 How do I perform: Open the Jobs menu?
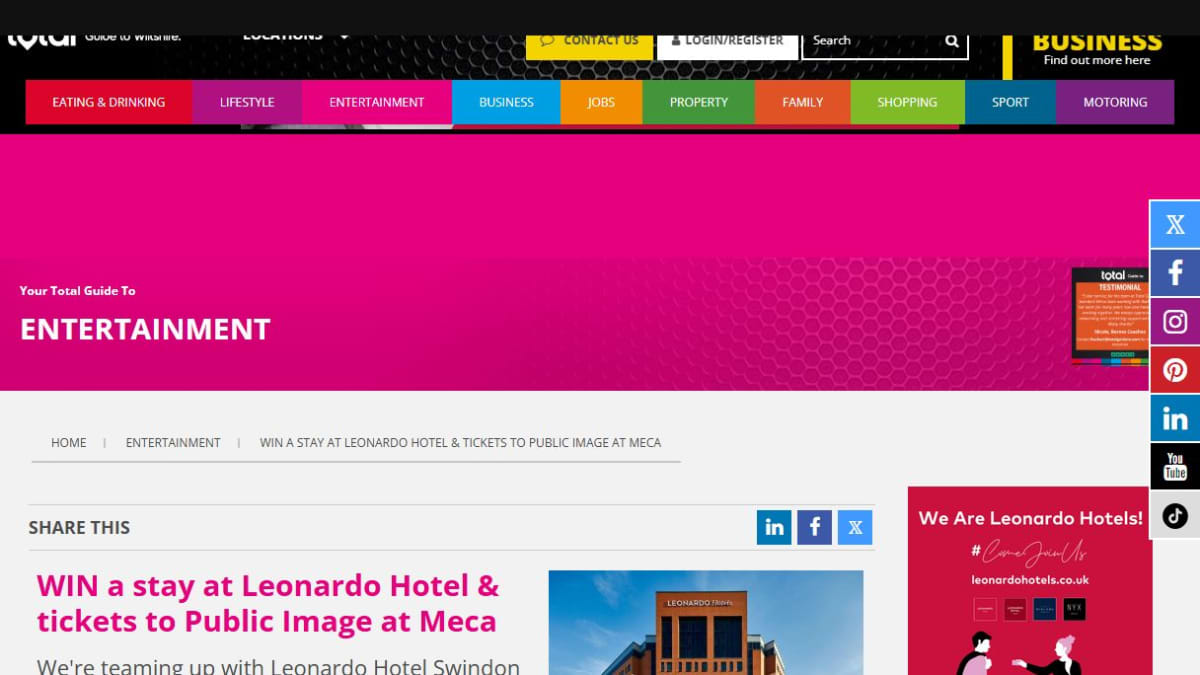tap(601, 102)
